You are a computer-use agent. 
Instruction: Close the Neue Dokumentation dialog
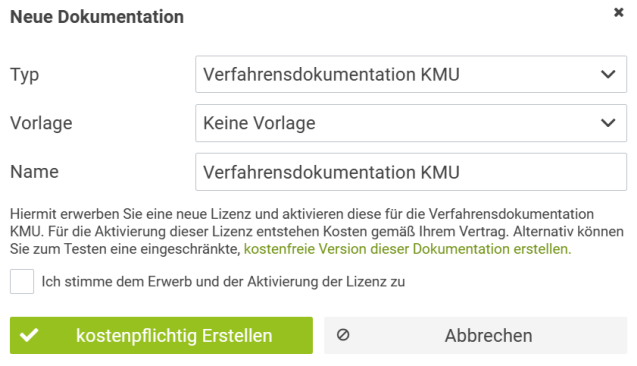coord(618,13)
